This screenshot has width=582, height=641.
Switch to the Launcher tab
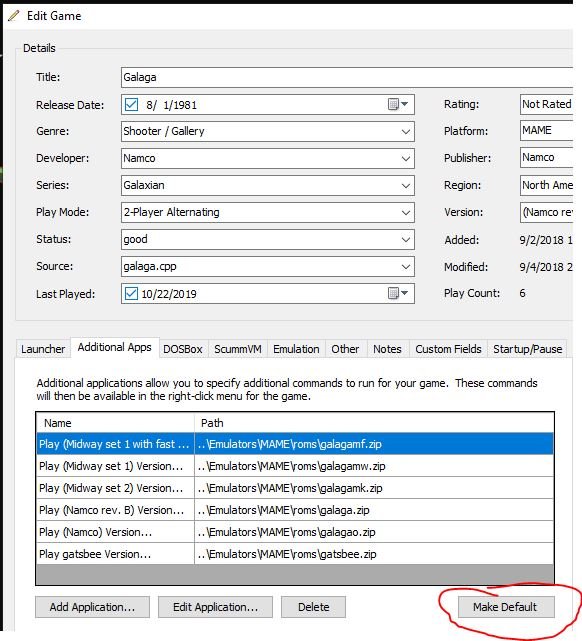coord(43,349)
